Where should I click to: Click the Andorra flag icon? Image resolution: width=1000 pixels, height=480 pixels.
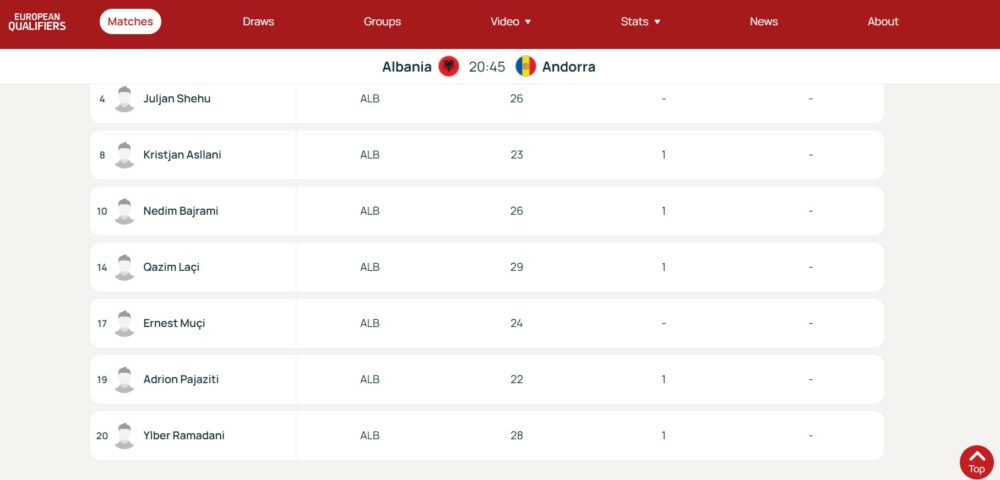[526, 67]
